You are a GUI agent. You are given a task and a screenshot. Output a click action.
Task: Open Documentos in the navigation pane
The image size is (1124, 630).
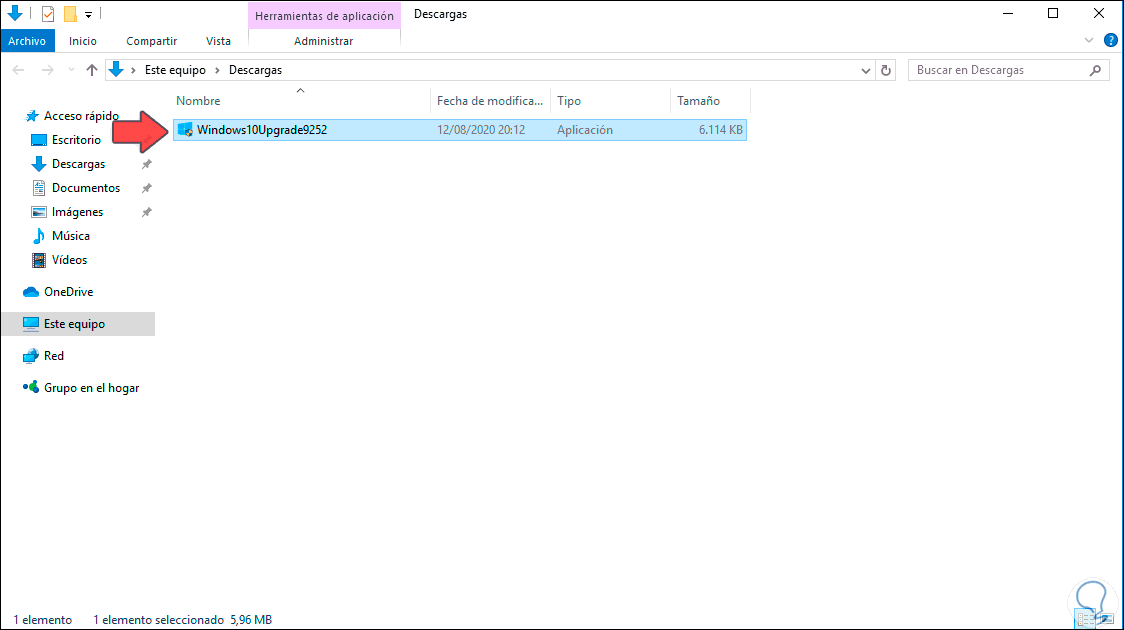pyautogui.click(x=85, y=188)
